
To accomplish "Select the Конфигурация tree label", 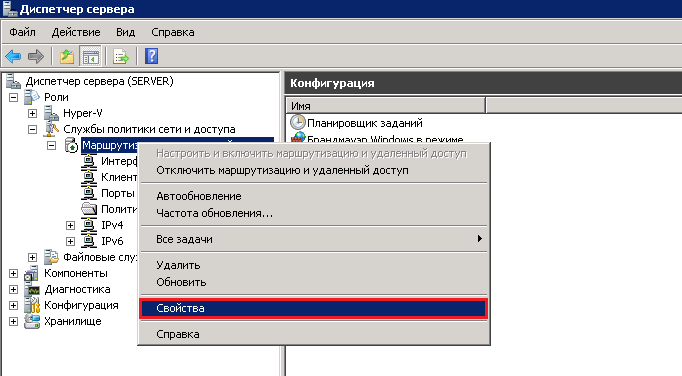I will pos(81,305).
